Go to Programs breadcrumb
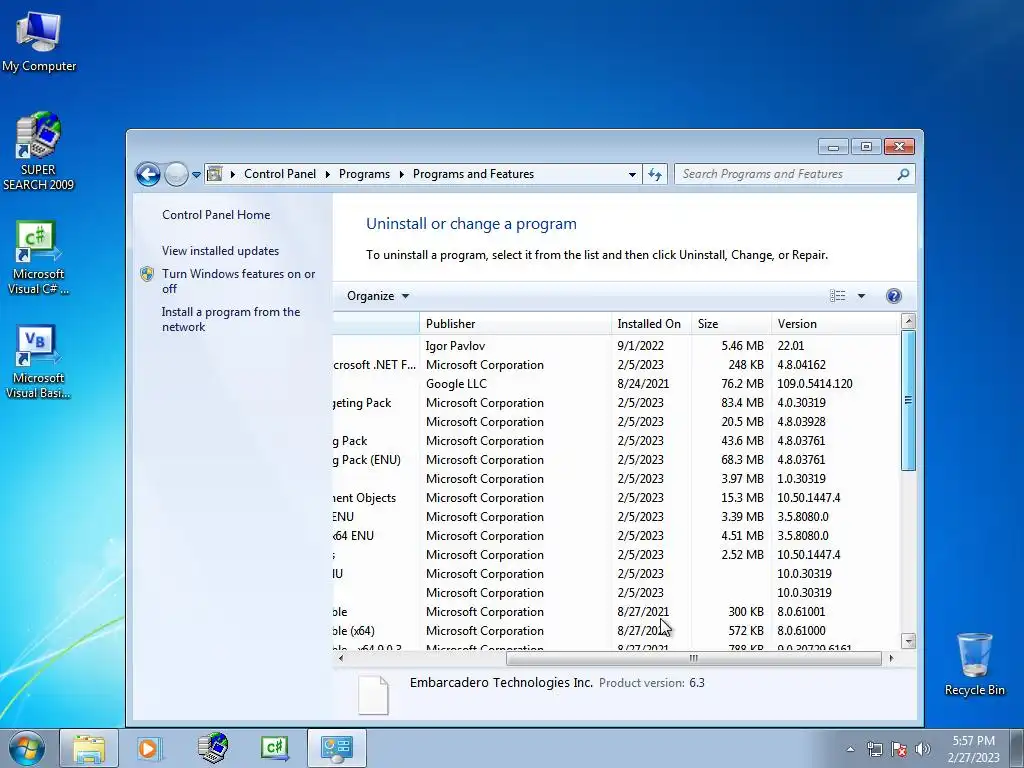Image resolution: width=1024 pixels, height=768 pixels. click(364, 174)
